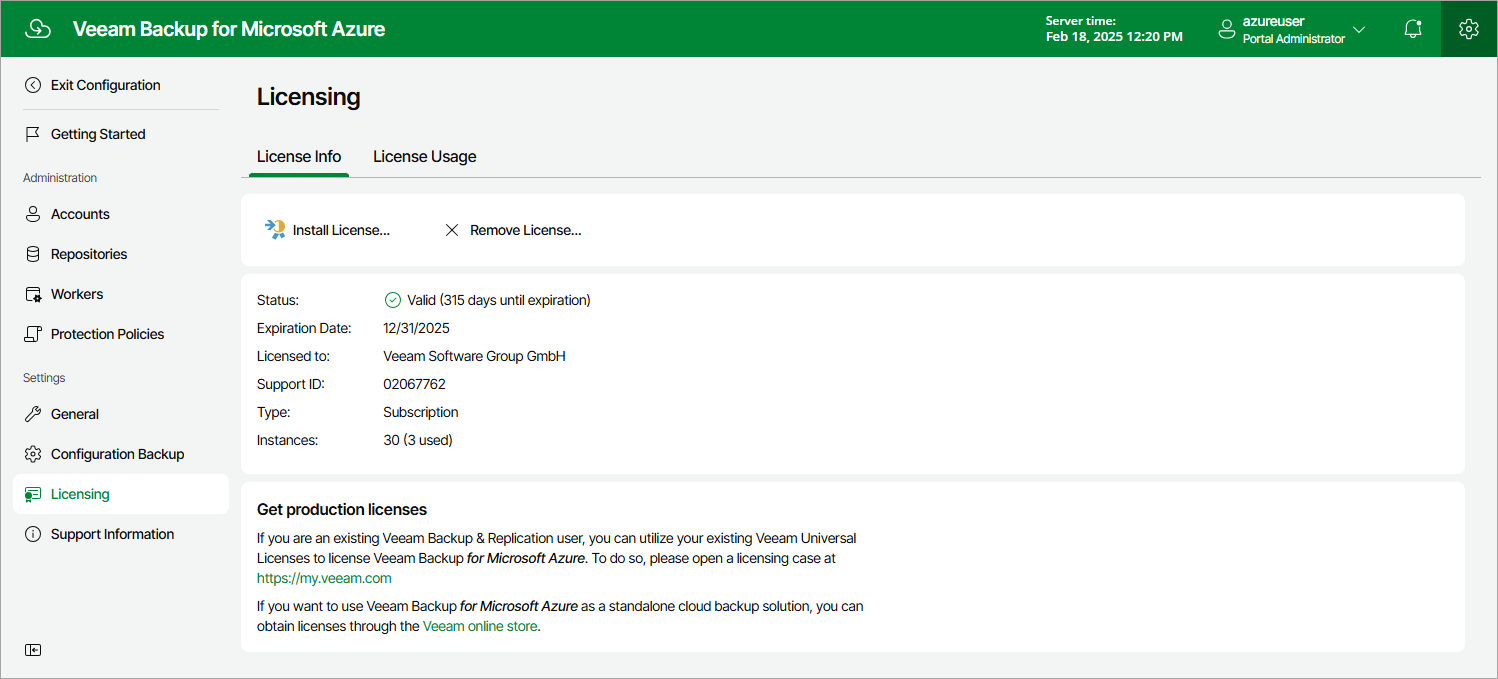Open the notifications bell
This screenshot has width=1498, height=679.
click(1413, 29)
